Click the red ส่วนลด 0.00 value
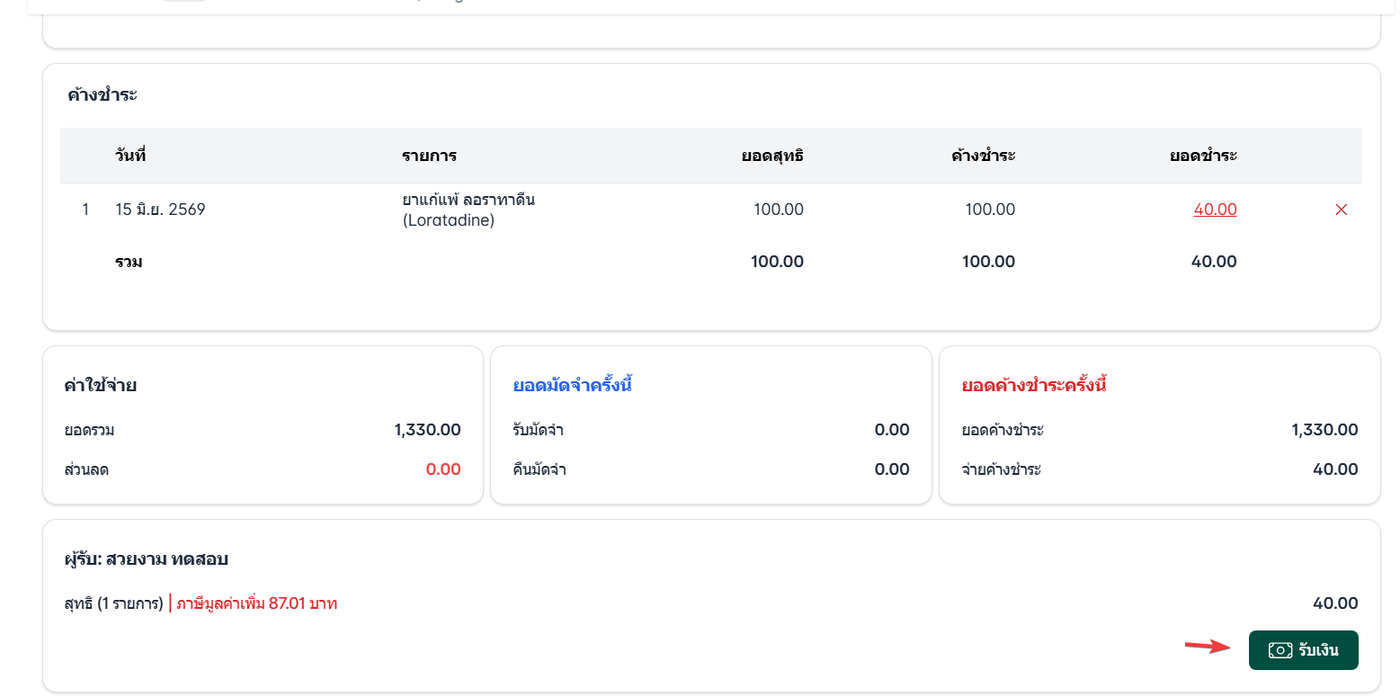1400x697 pixels. tap(443, 469)
